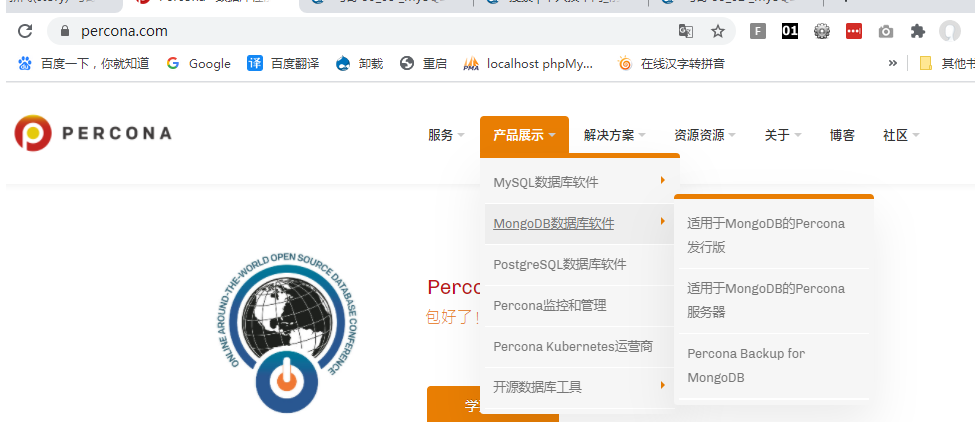Expand the 服务 navigation menu

coord(446,135)
